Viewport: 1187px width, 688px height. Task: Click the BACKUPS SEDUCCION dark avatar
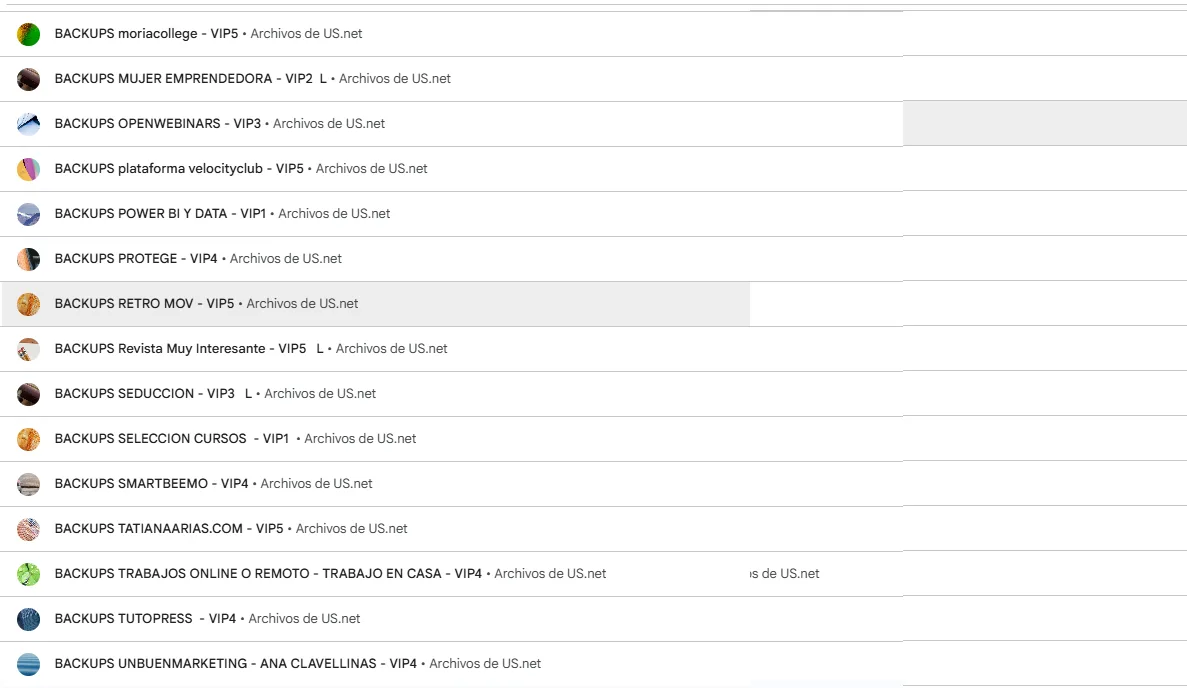29,394
